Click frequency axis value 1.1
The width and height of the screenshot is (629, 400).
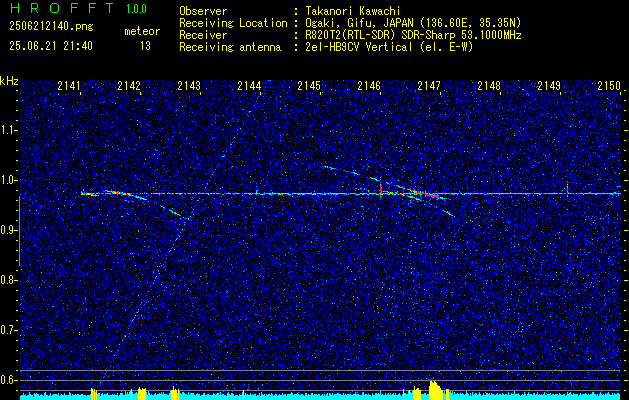tap(8, 130)
